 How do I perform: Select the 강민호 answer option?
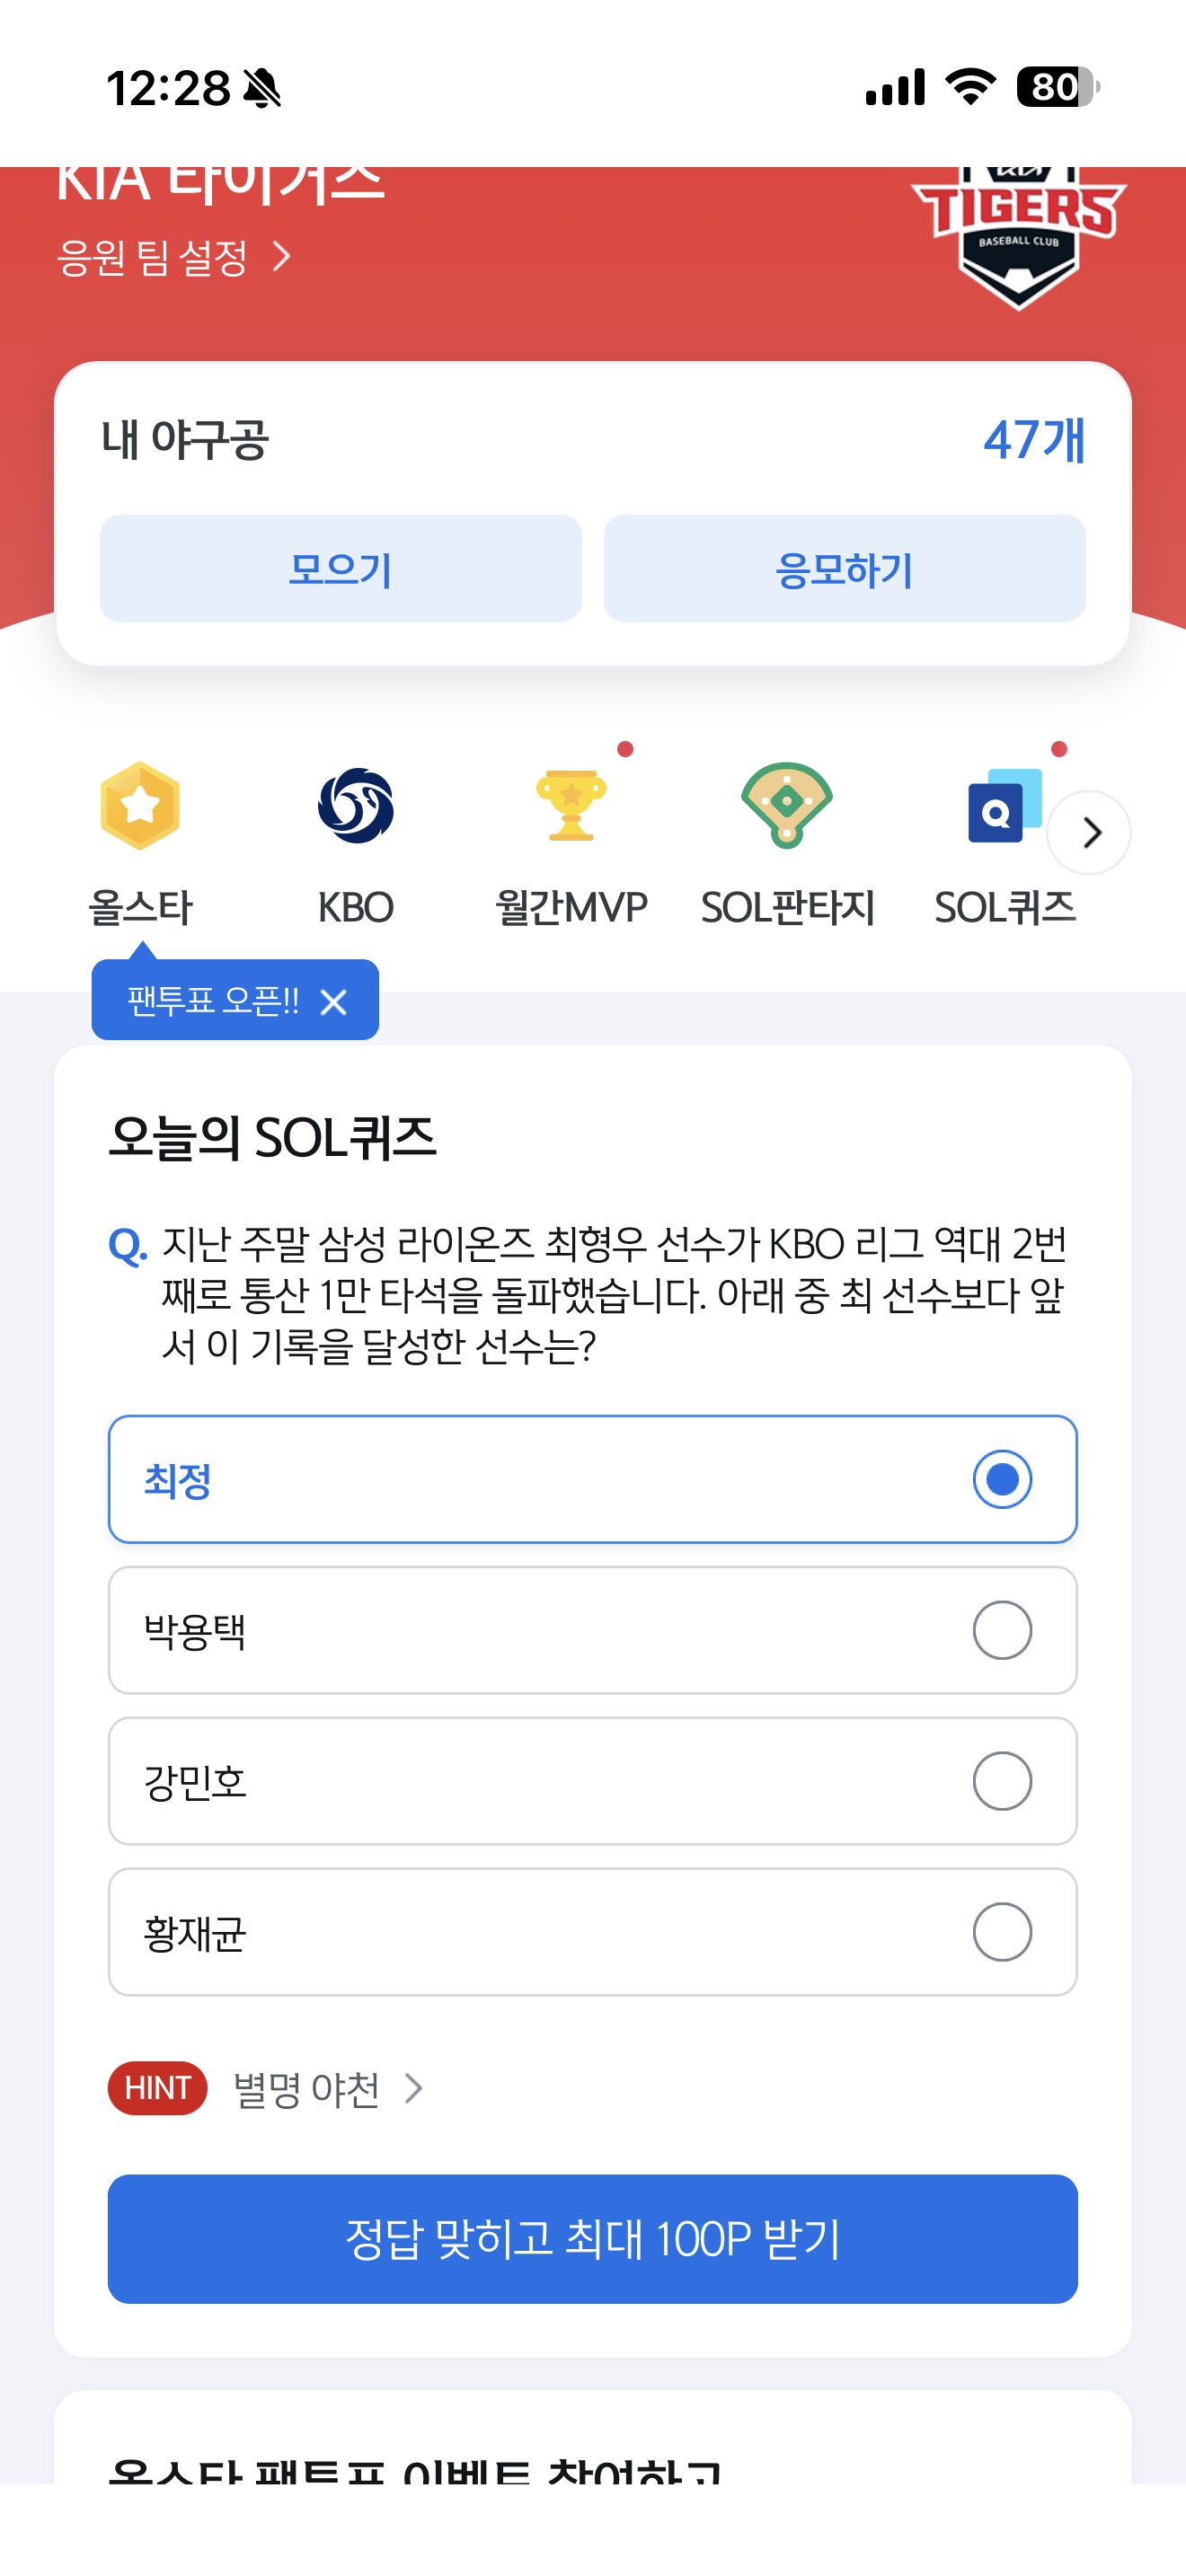pyautogui.click(x=593, y=1781)
